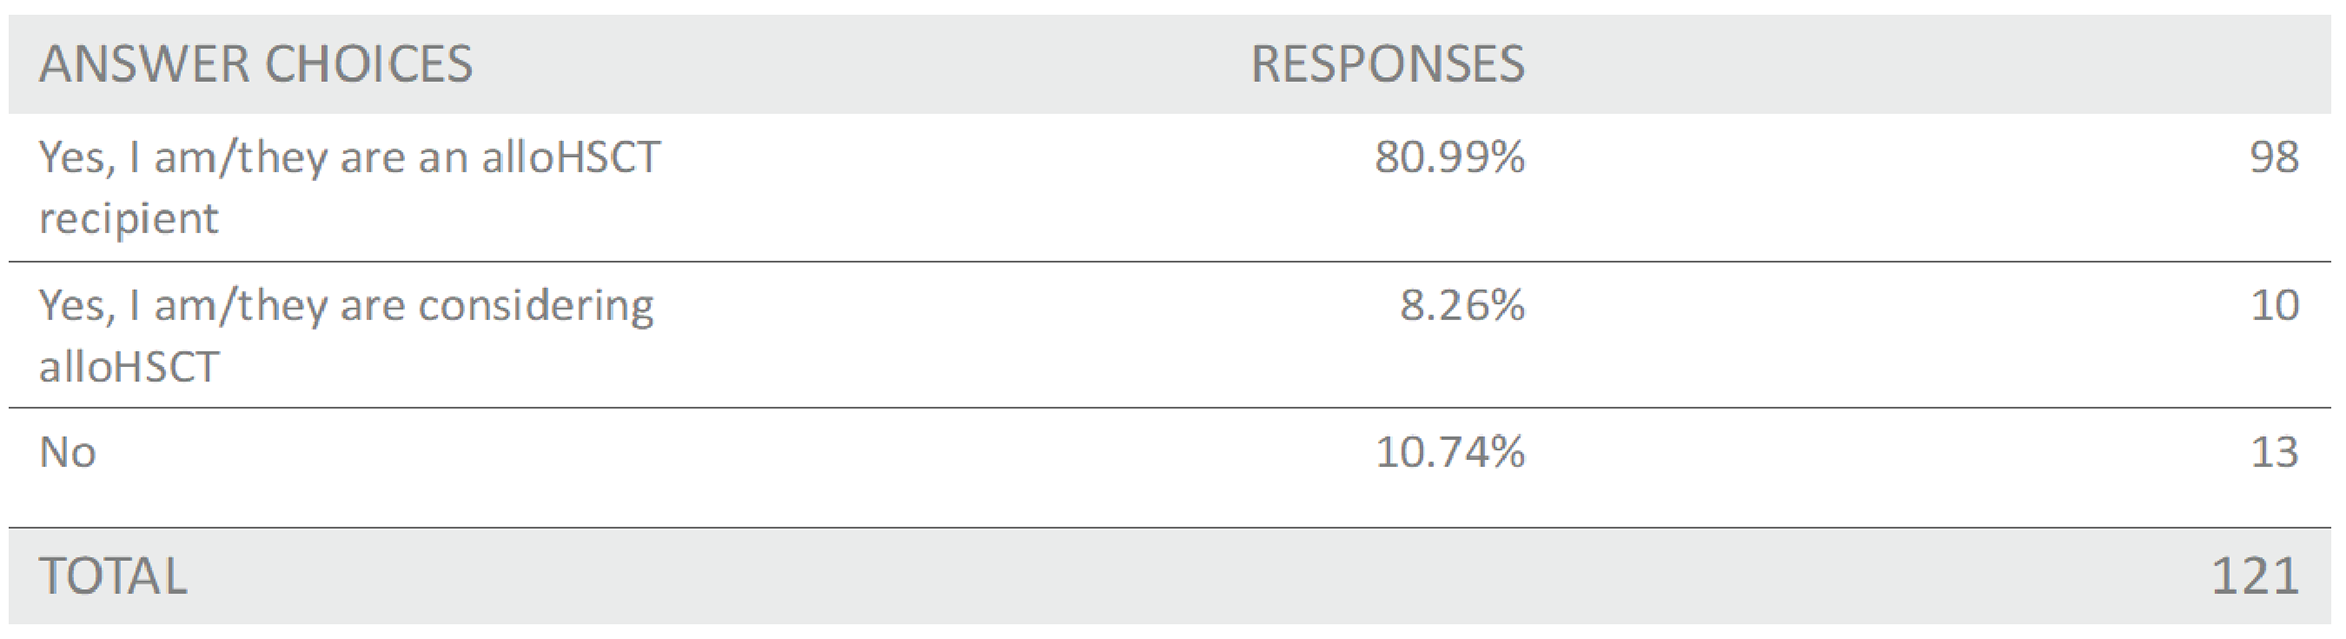Click the response count 10
The width and height of the screenshot is (2346, 639).
tap(2274, 306)
